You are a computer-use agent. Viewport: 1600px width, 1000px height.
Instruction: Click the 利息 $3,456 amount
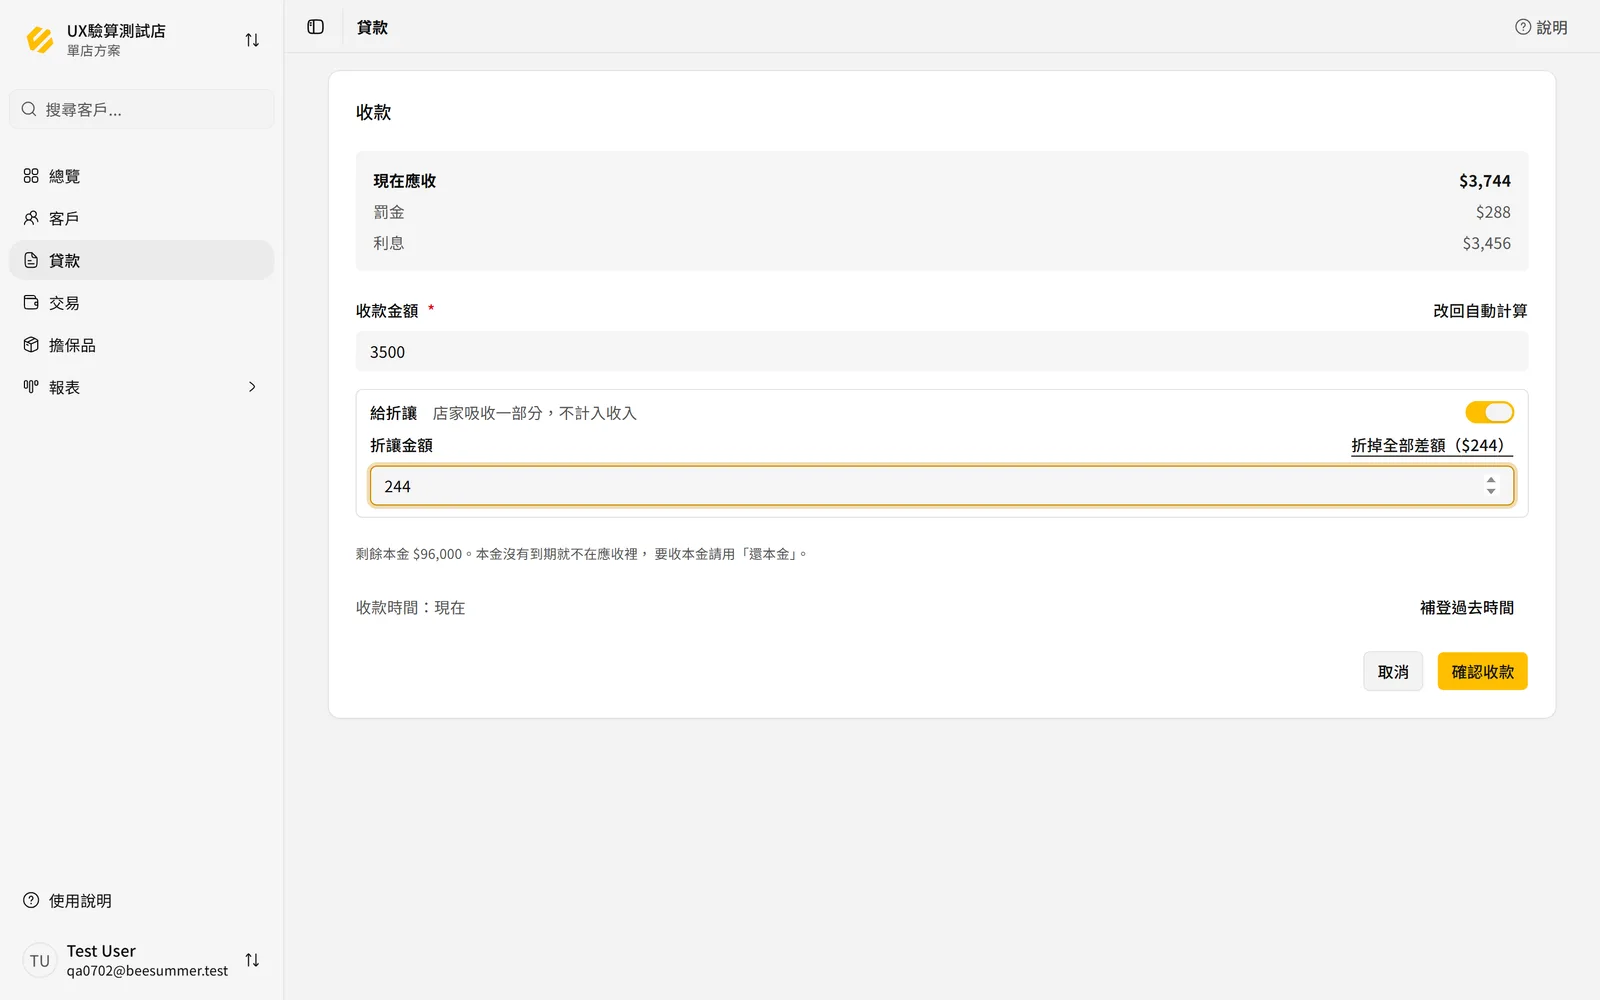pyautogui.click(x=1486, y=243)
